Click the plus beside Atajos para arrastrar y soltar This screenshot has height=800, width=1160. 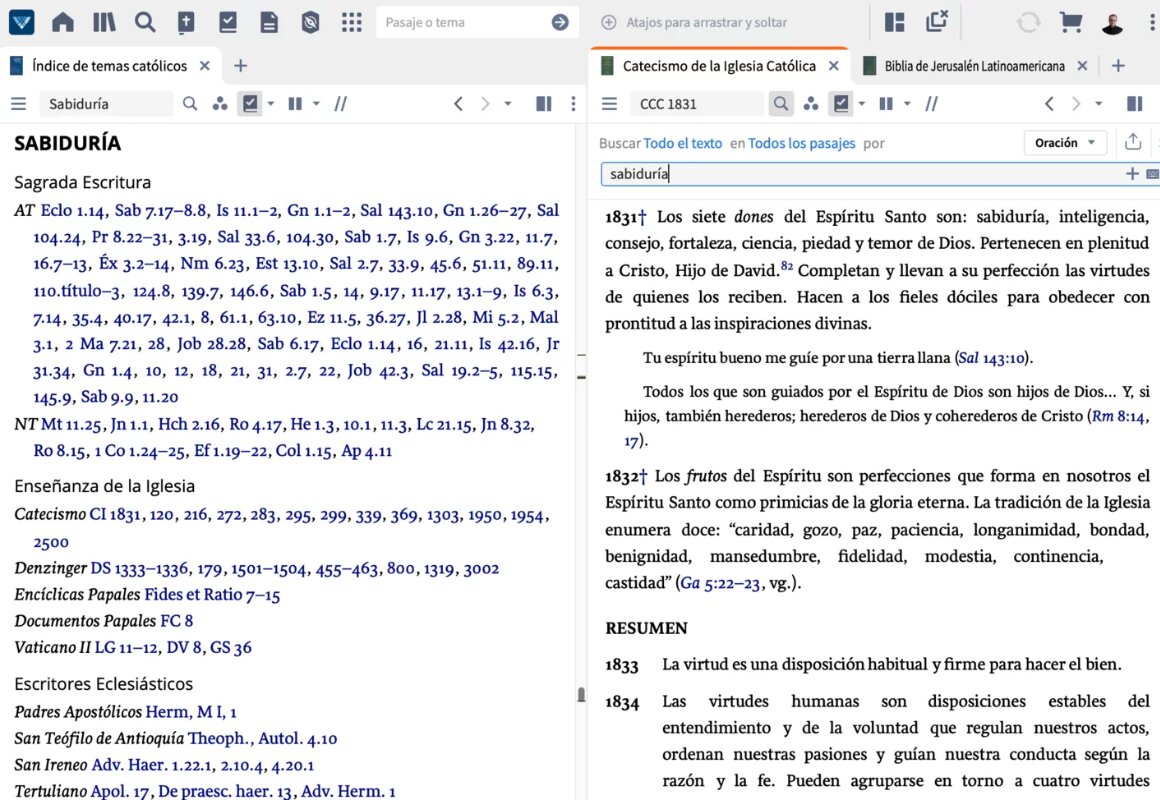609,22
